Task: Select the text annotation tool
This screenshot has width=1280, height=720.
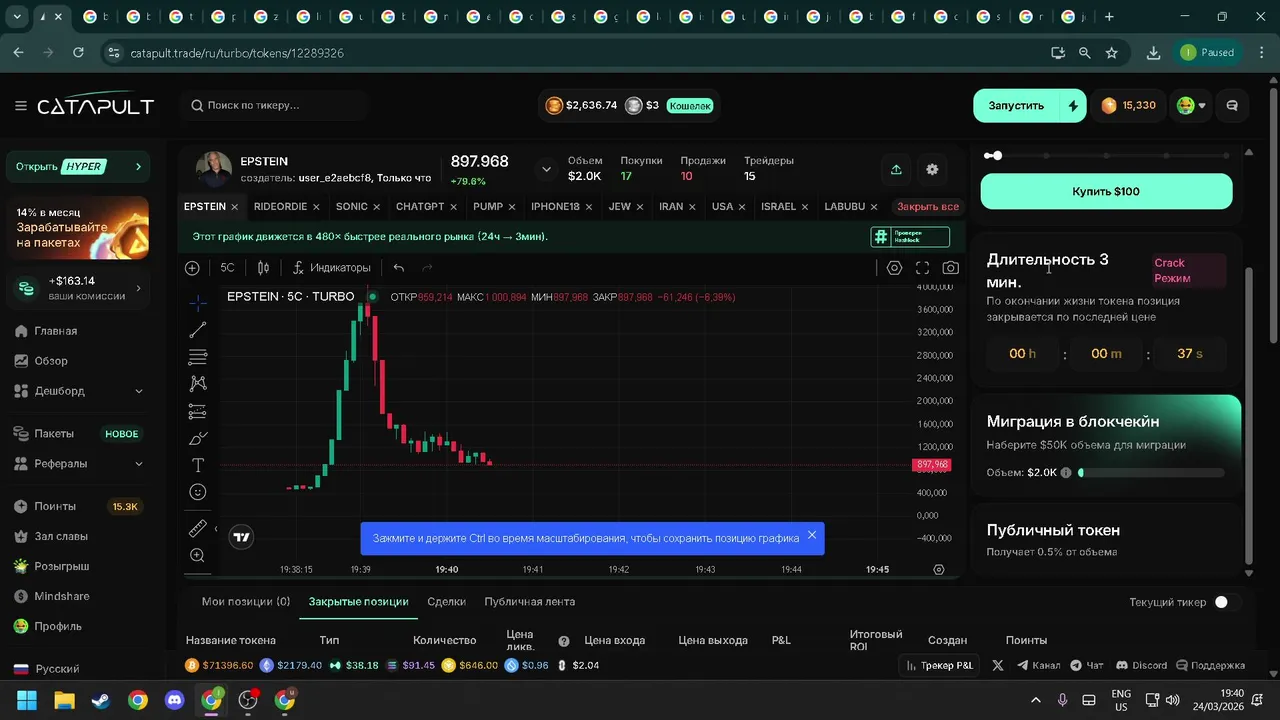Action: [x=198, y=465]
